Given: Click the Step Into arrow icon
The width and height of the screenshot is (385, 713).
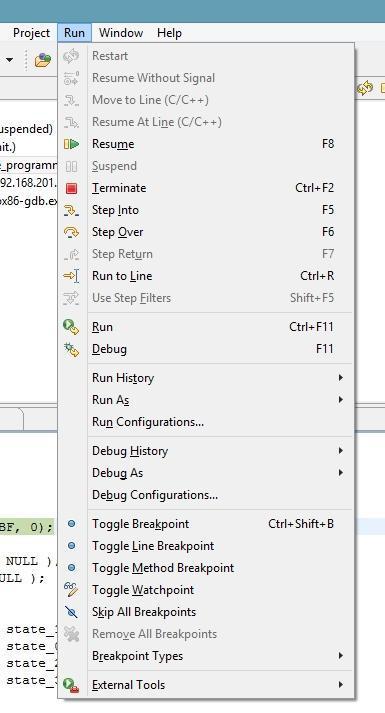Looking at the screenshot, I should (x=71, y=210).
